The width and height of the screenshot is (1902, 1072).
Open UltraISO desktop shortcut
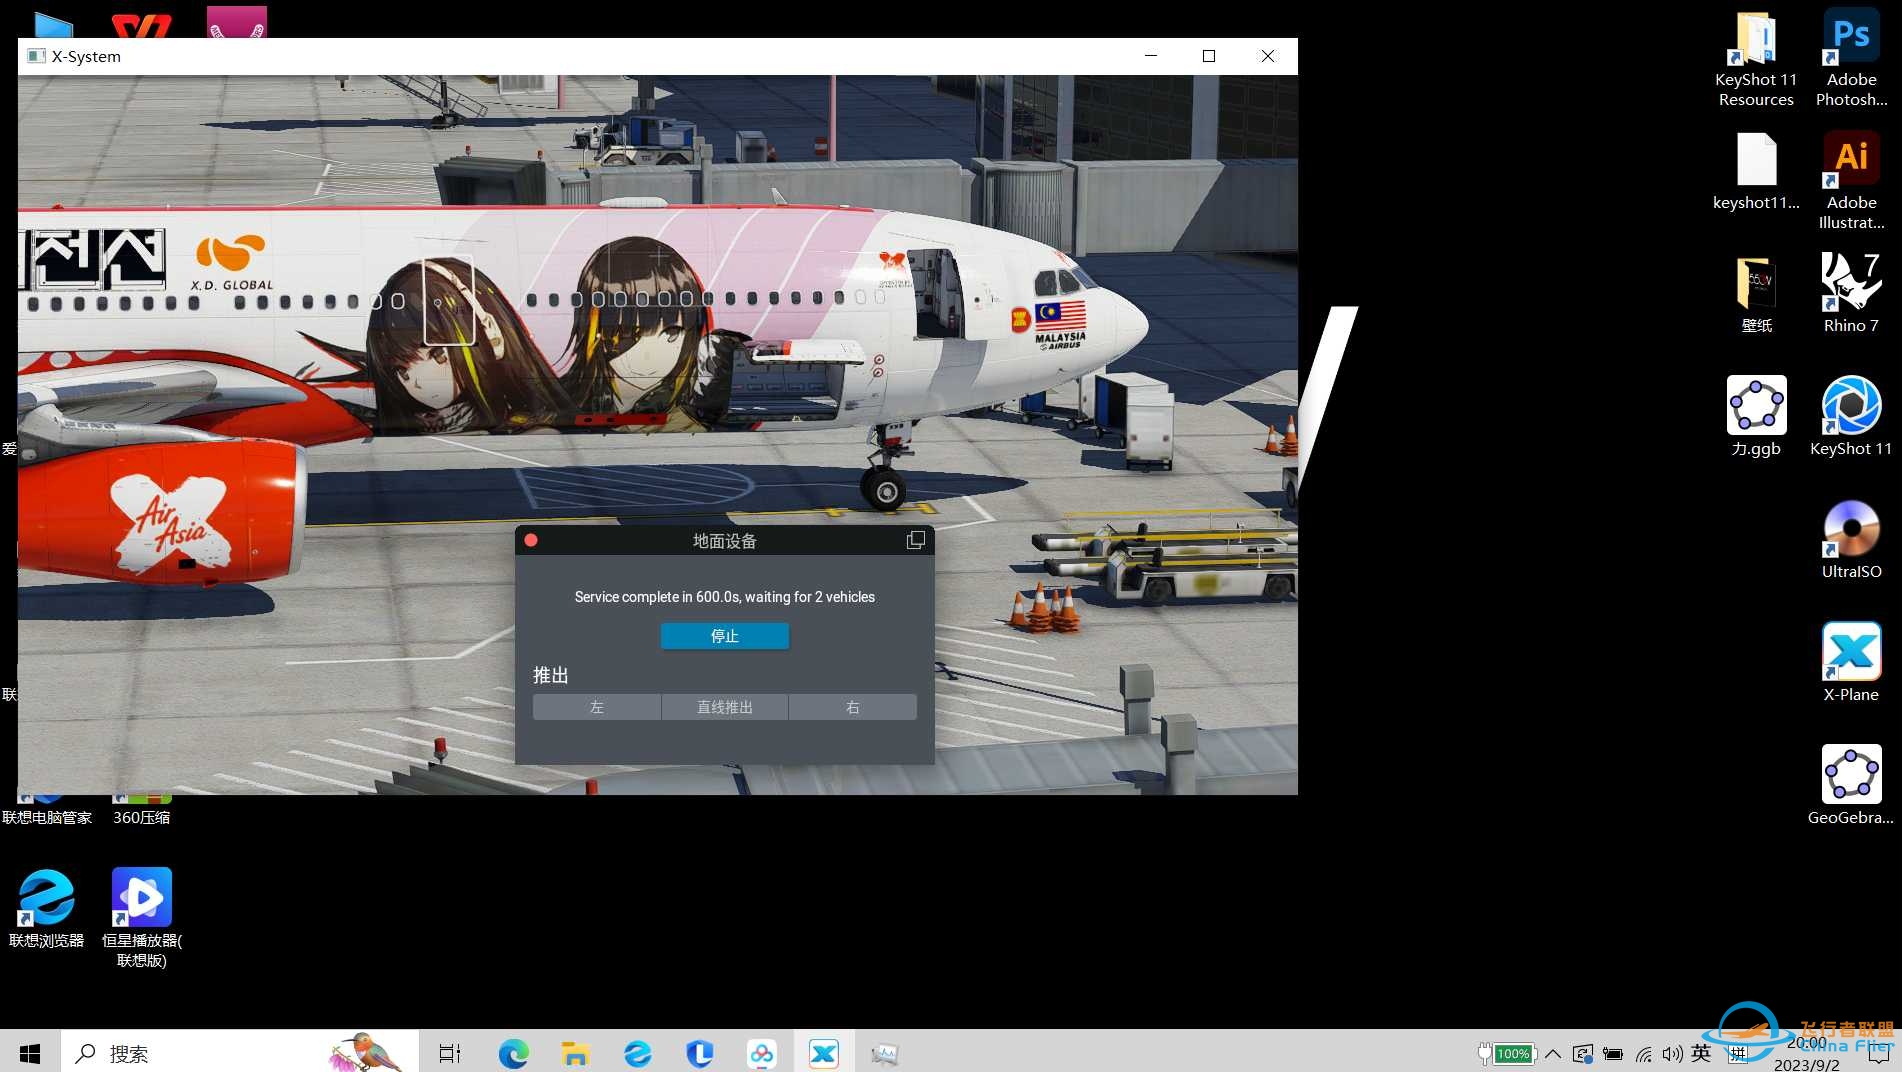tap(1851, 540)
